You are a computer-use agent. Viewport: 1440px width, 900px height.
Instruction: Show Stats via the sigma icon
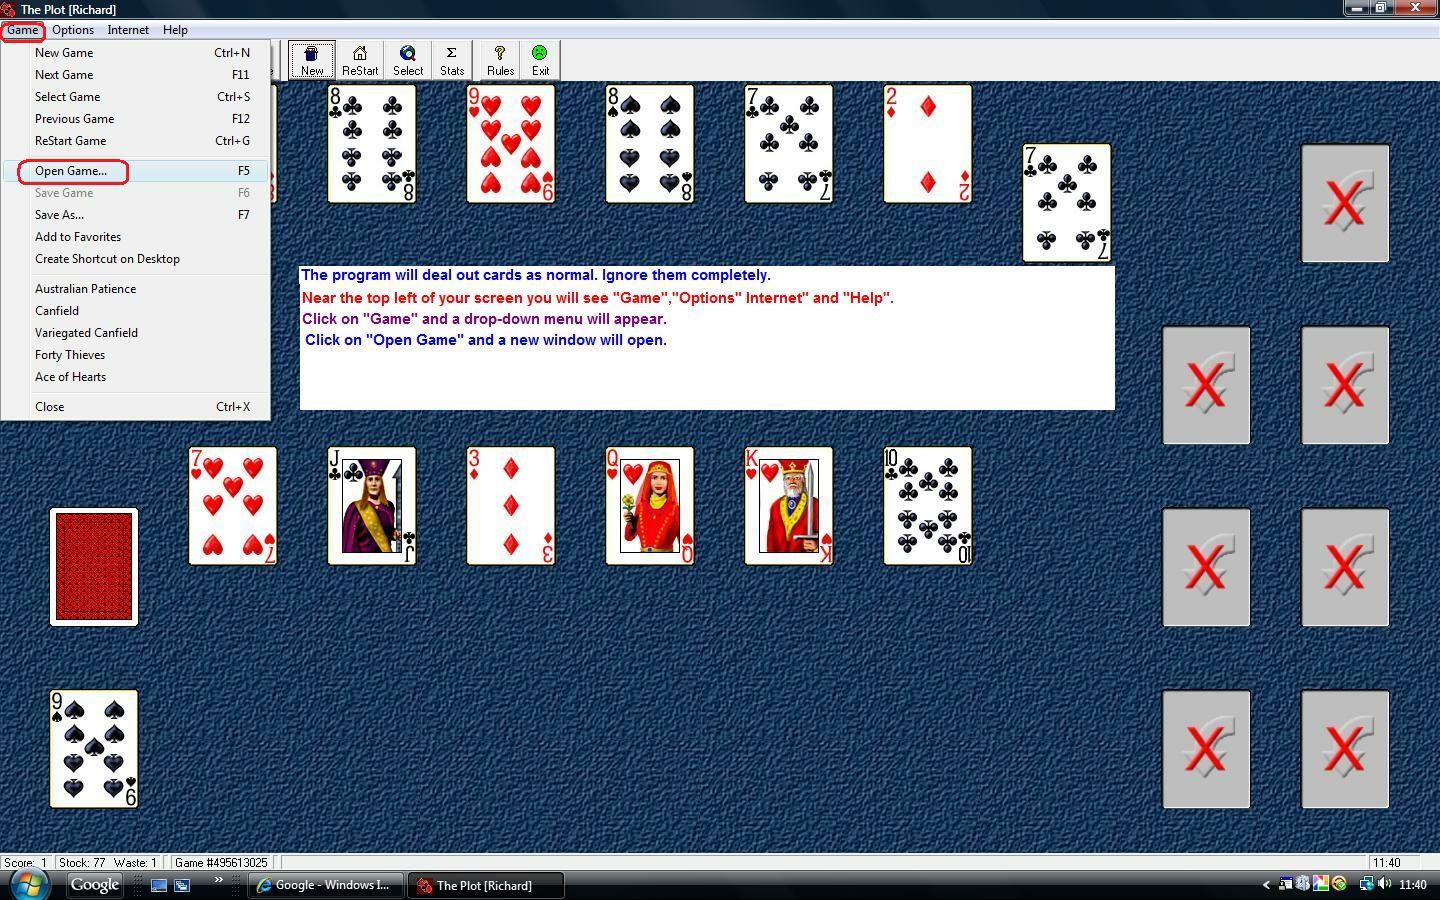tap(452, 60)
